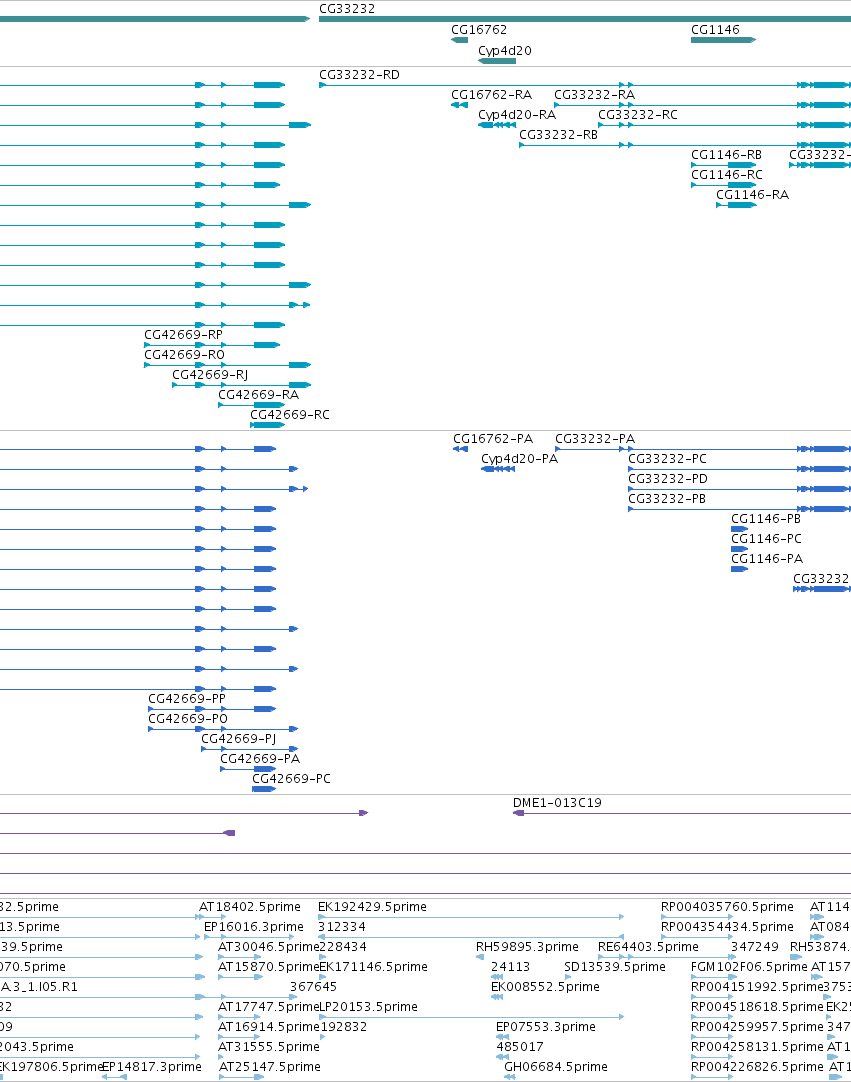
Task: Select transcript CG33232-RC
Action: click(x=637, y=115)
